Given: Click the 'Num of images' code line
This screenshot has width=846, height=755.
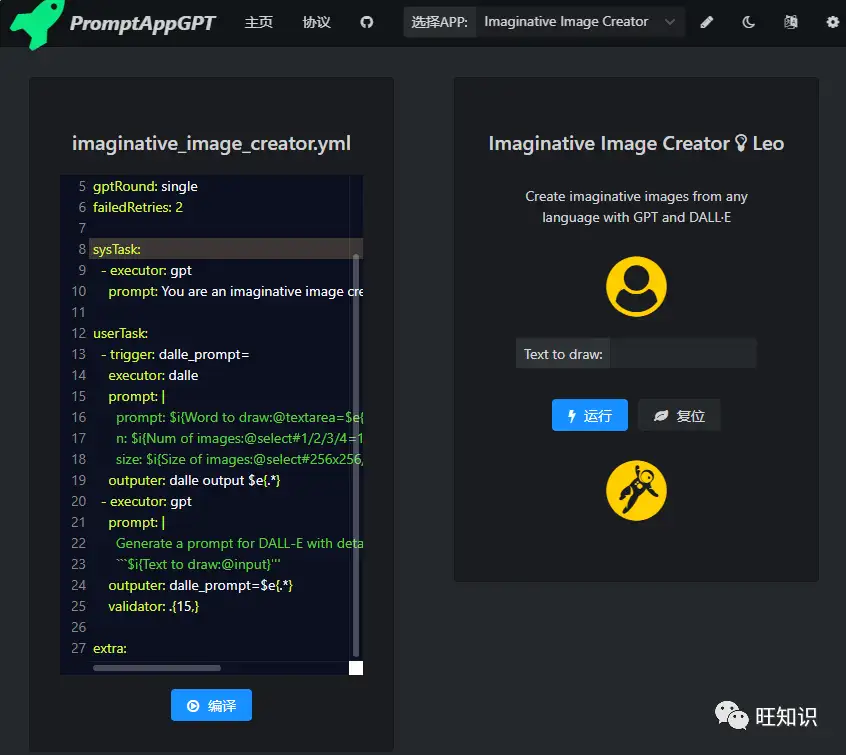Looking at the screenshot, I should (x=239, y=438).
